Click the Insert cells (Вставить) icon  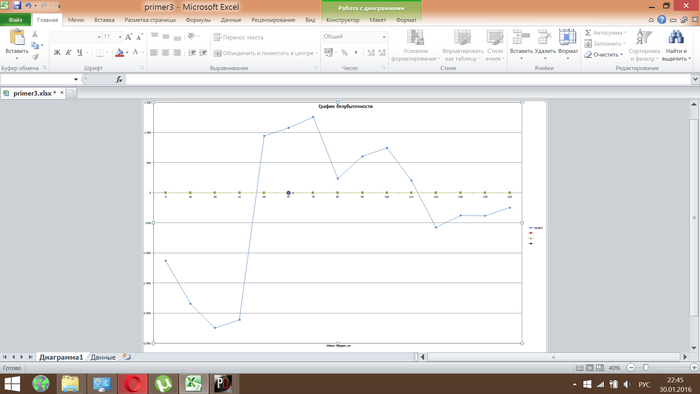pyautogui.click(x=521, y=37)
